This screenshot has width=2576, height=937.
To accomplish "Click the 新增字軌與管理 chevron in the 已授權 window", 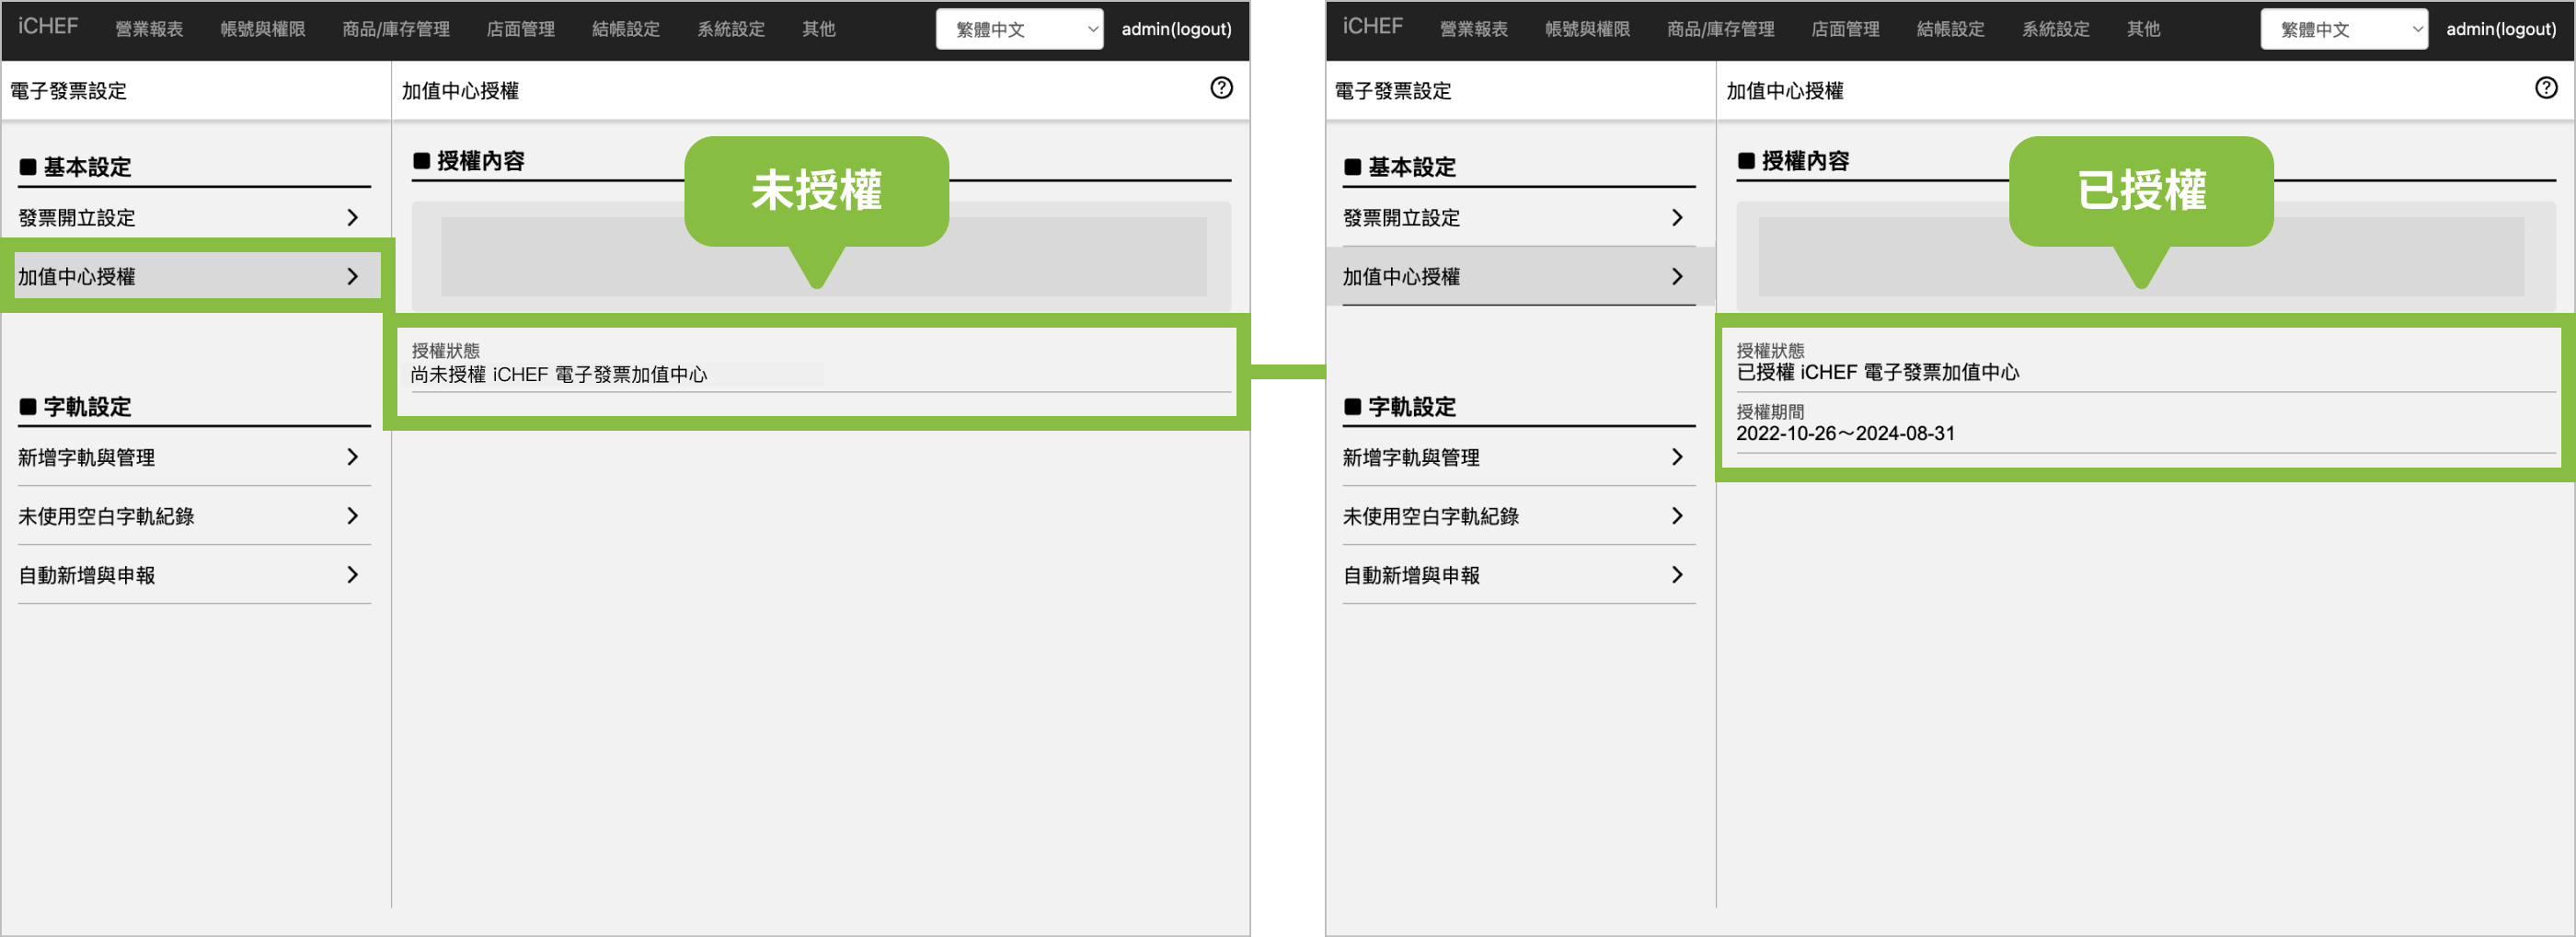I will pos(1677,457).
